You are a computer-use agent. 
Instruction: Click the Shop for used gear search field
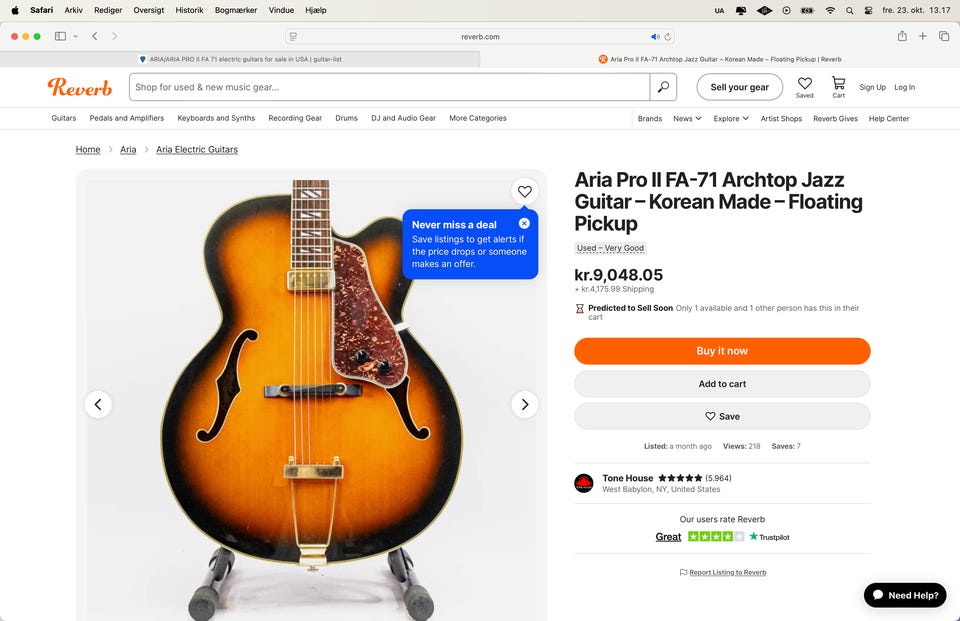pyautogui.click(x=389, y=87)
